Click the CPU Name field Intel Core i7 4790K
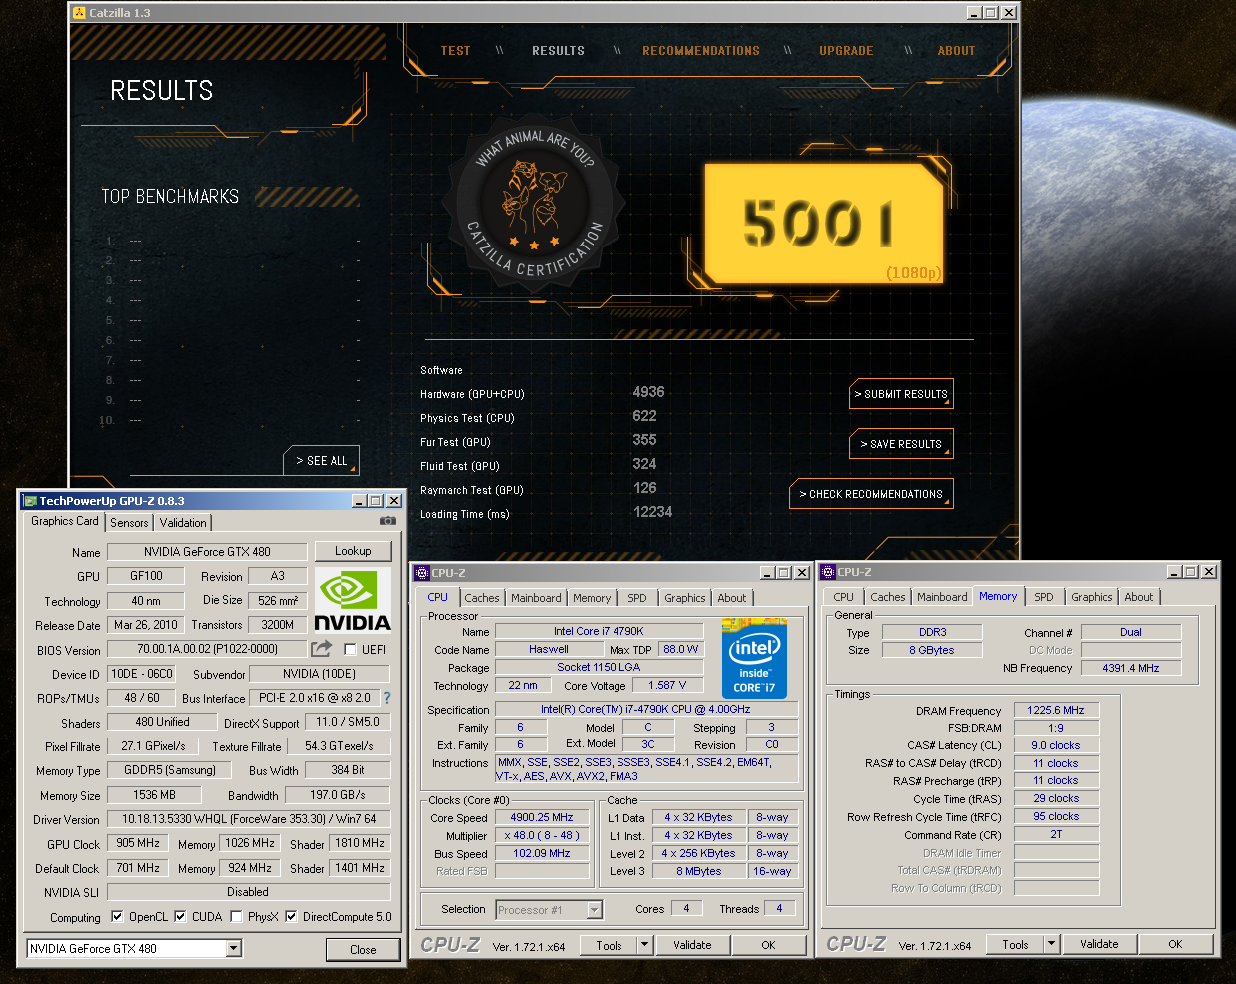The width and height of the screenshot is (1236, 984). coord(599,631)
